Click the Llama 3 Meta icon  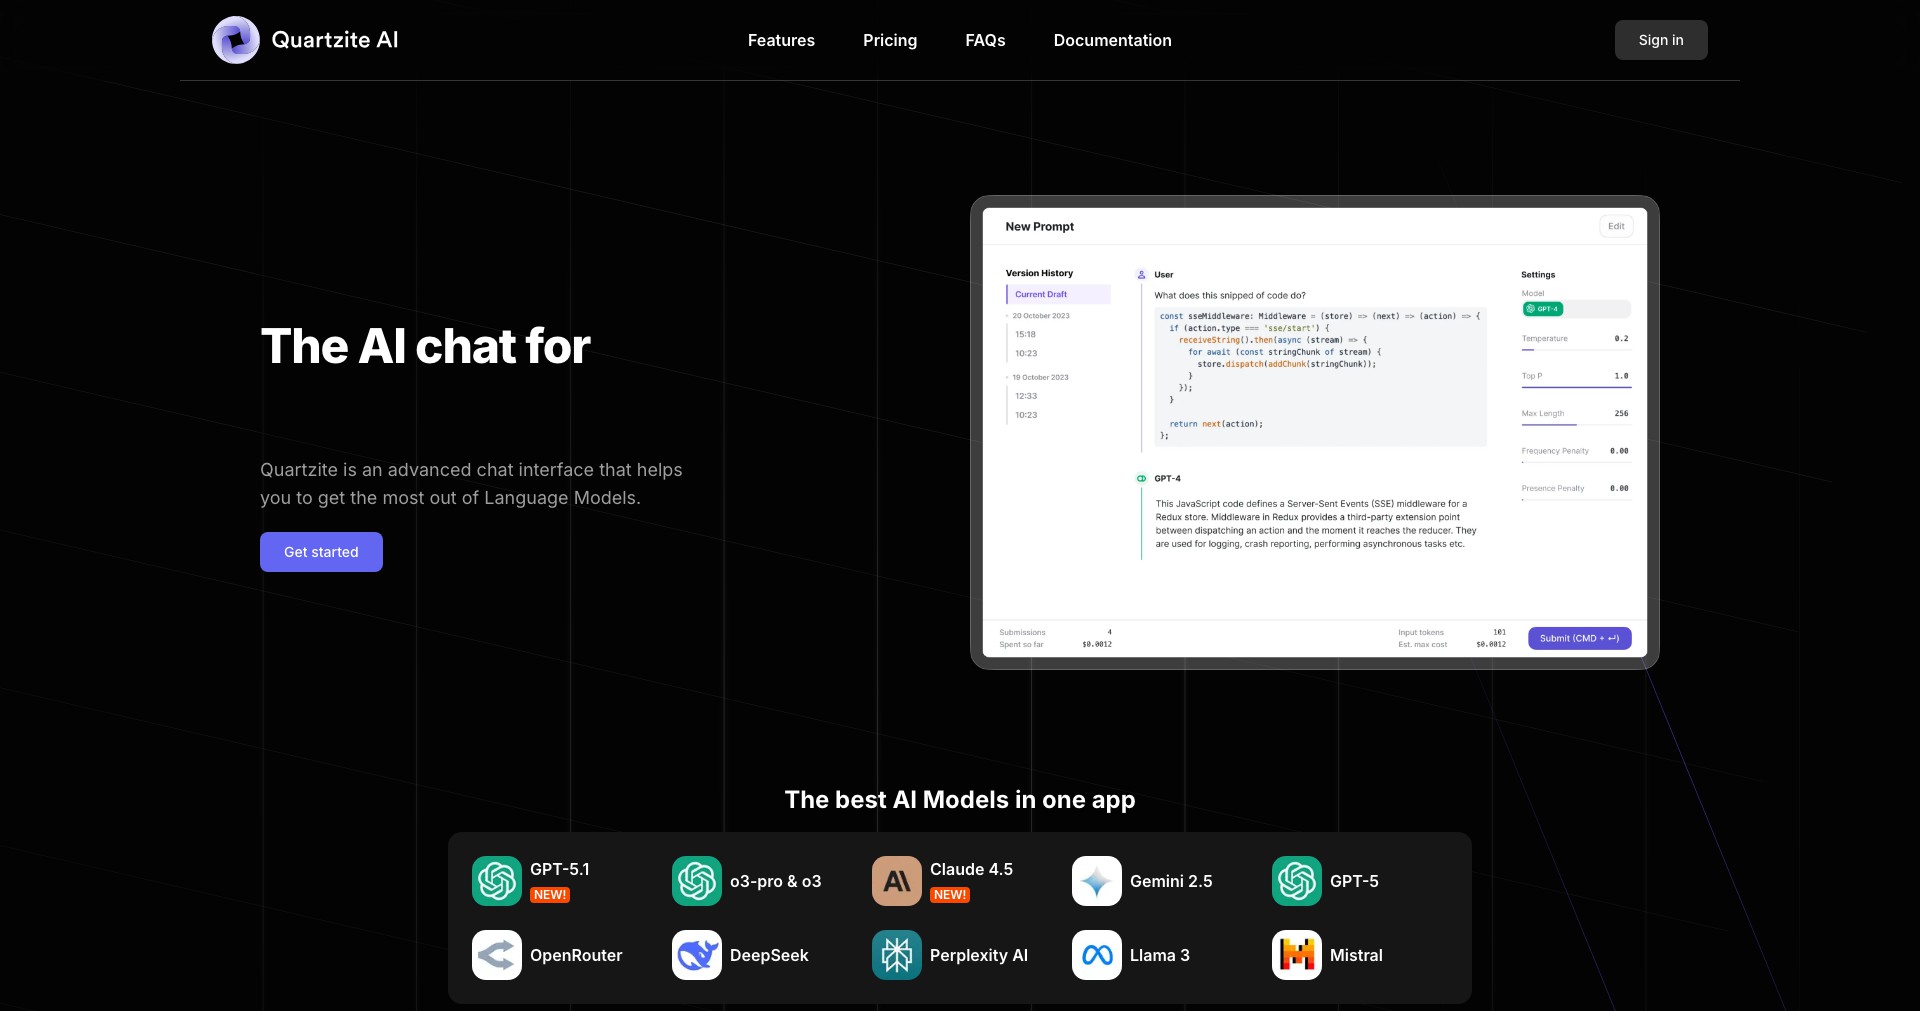1097,955
